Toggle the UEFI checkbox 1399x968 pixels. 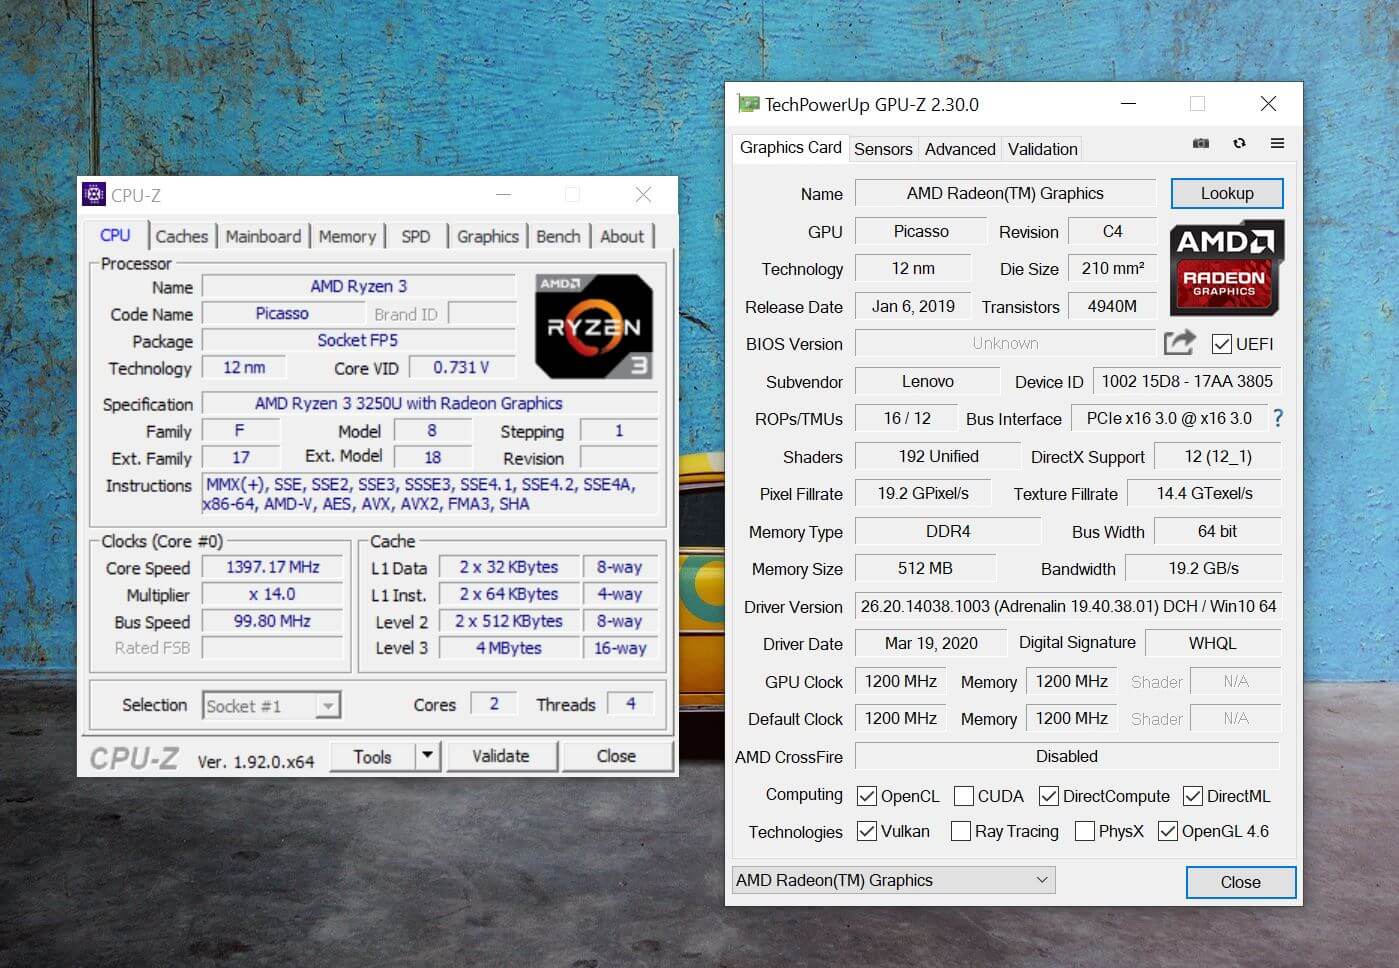(1221, 344)
